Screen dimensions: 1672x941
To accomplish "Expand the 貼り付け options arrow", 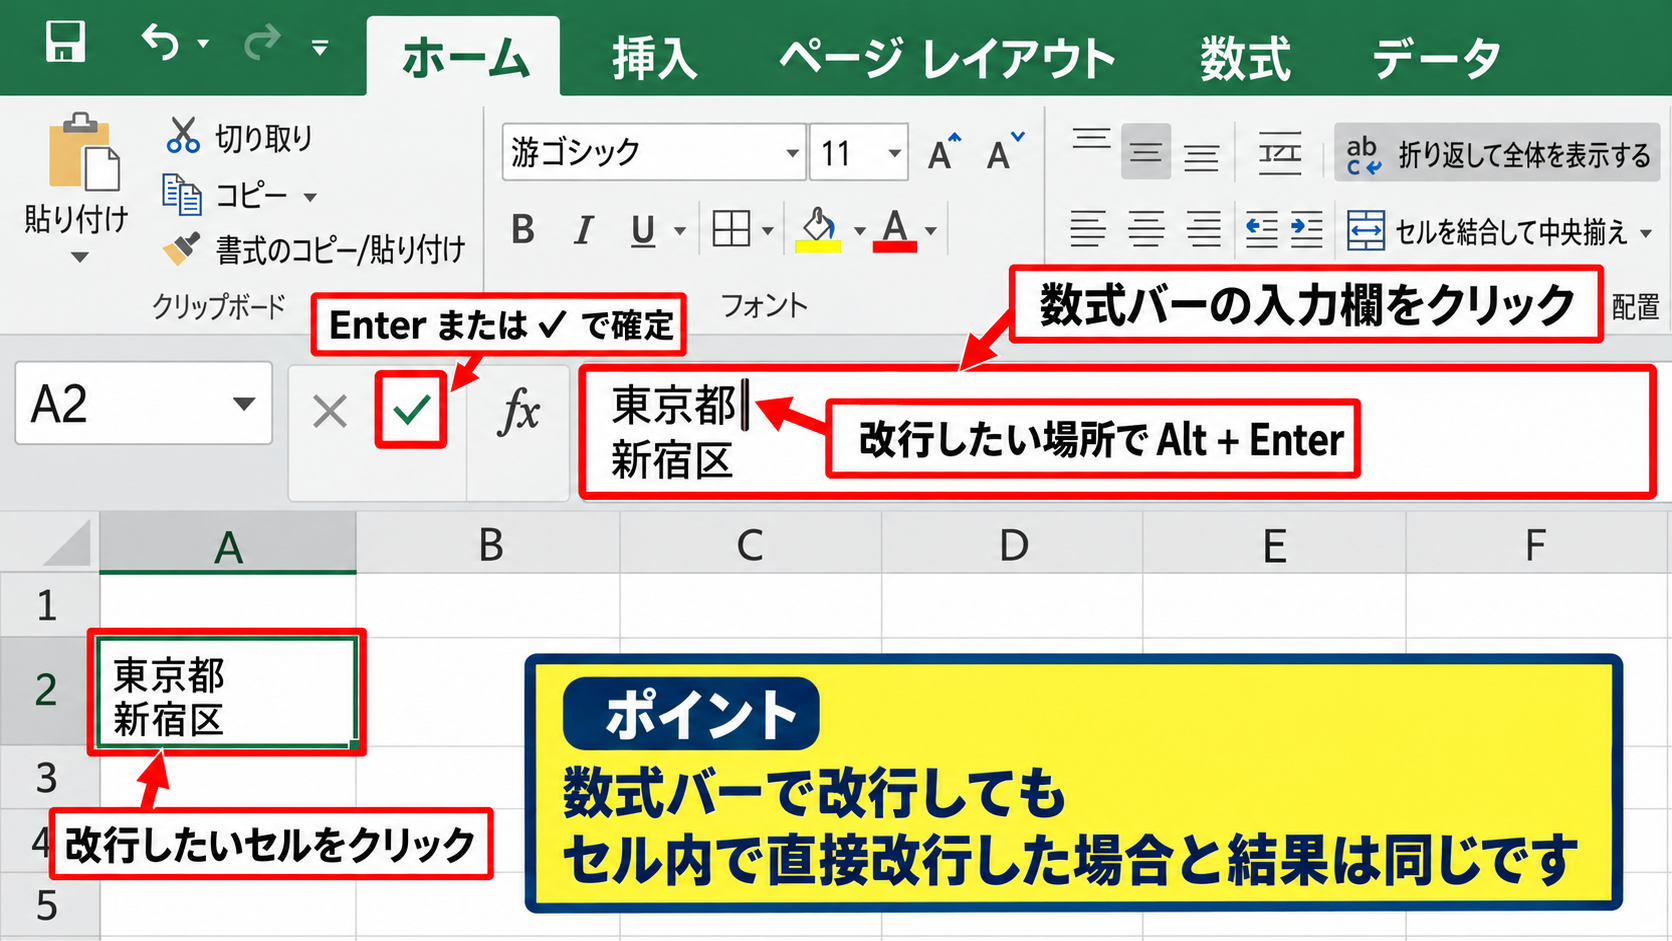I will pyautogui.click(x=79, y=257).
